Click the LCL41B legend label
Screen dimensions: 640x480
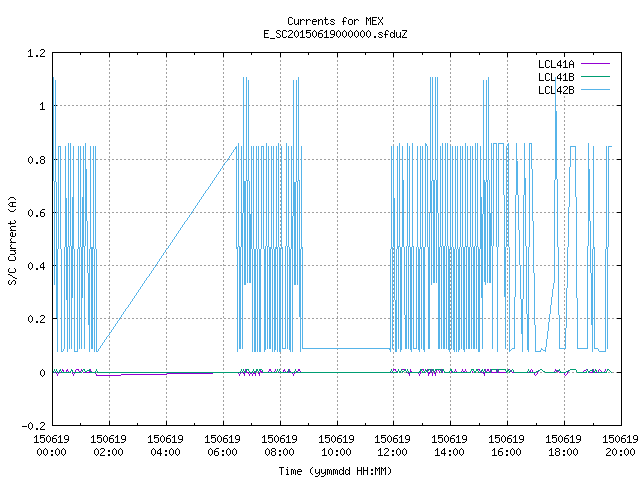(x=556, y=77)
